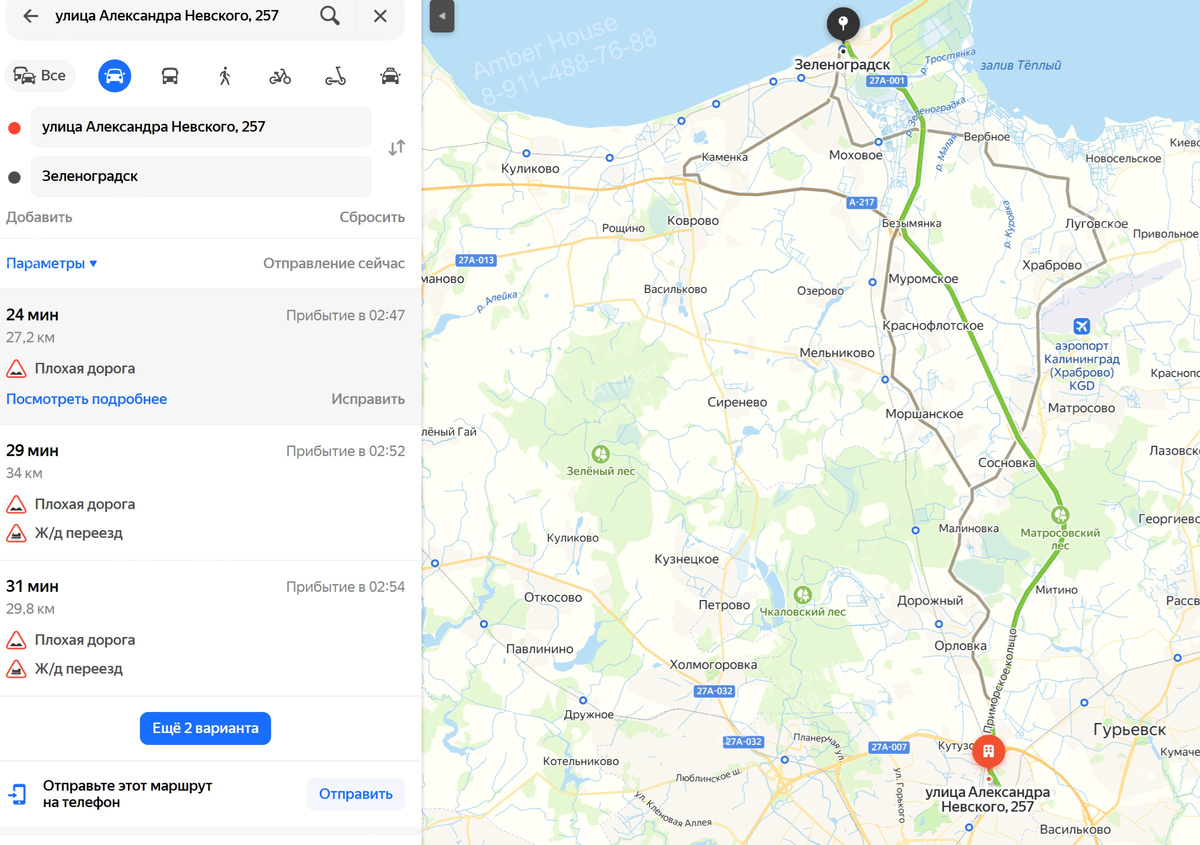Open Отправление сейчас time selector
Image resolution: width=1200 pixels, height=845 pixels.
coord(334,264)
